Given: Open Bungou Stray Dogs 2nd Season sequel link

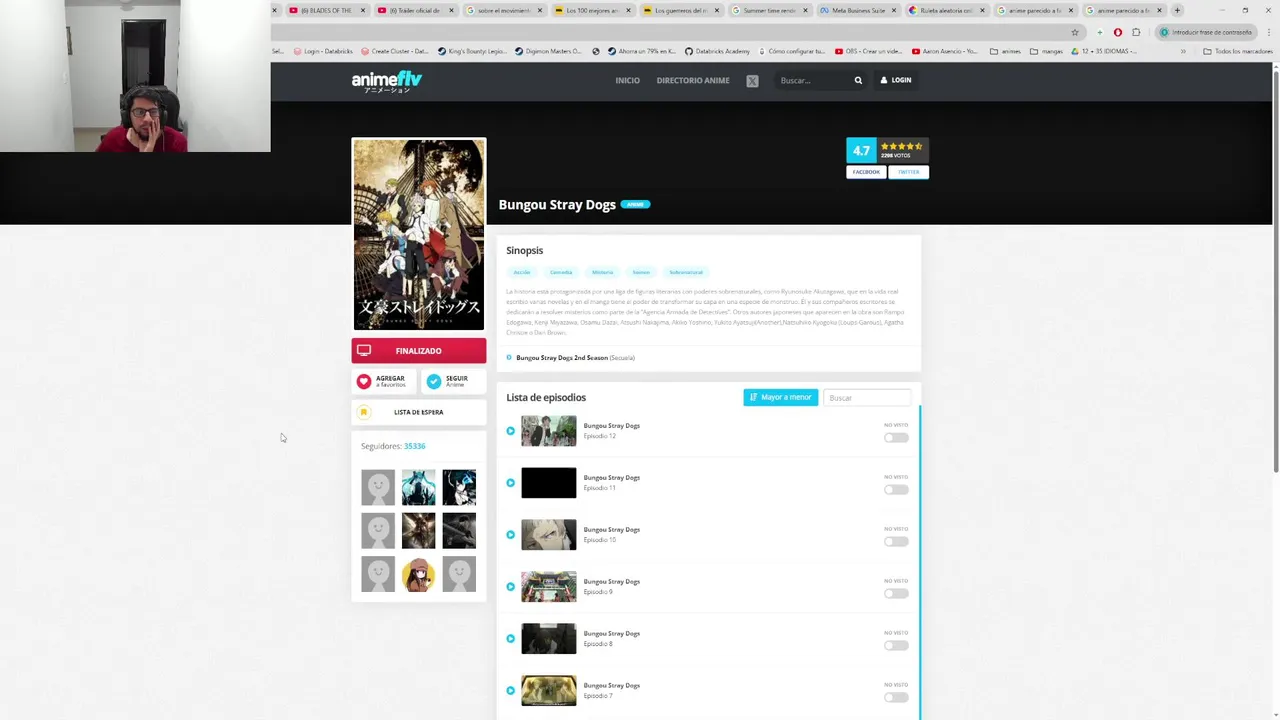Looking at the screenshot, I should (561, 358).
